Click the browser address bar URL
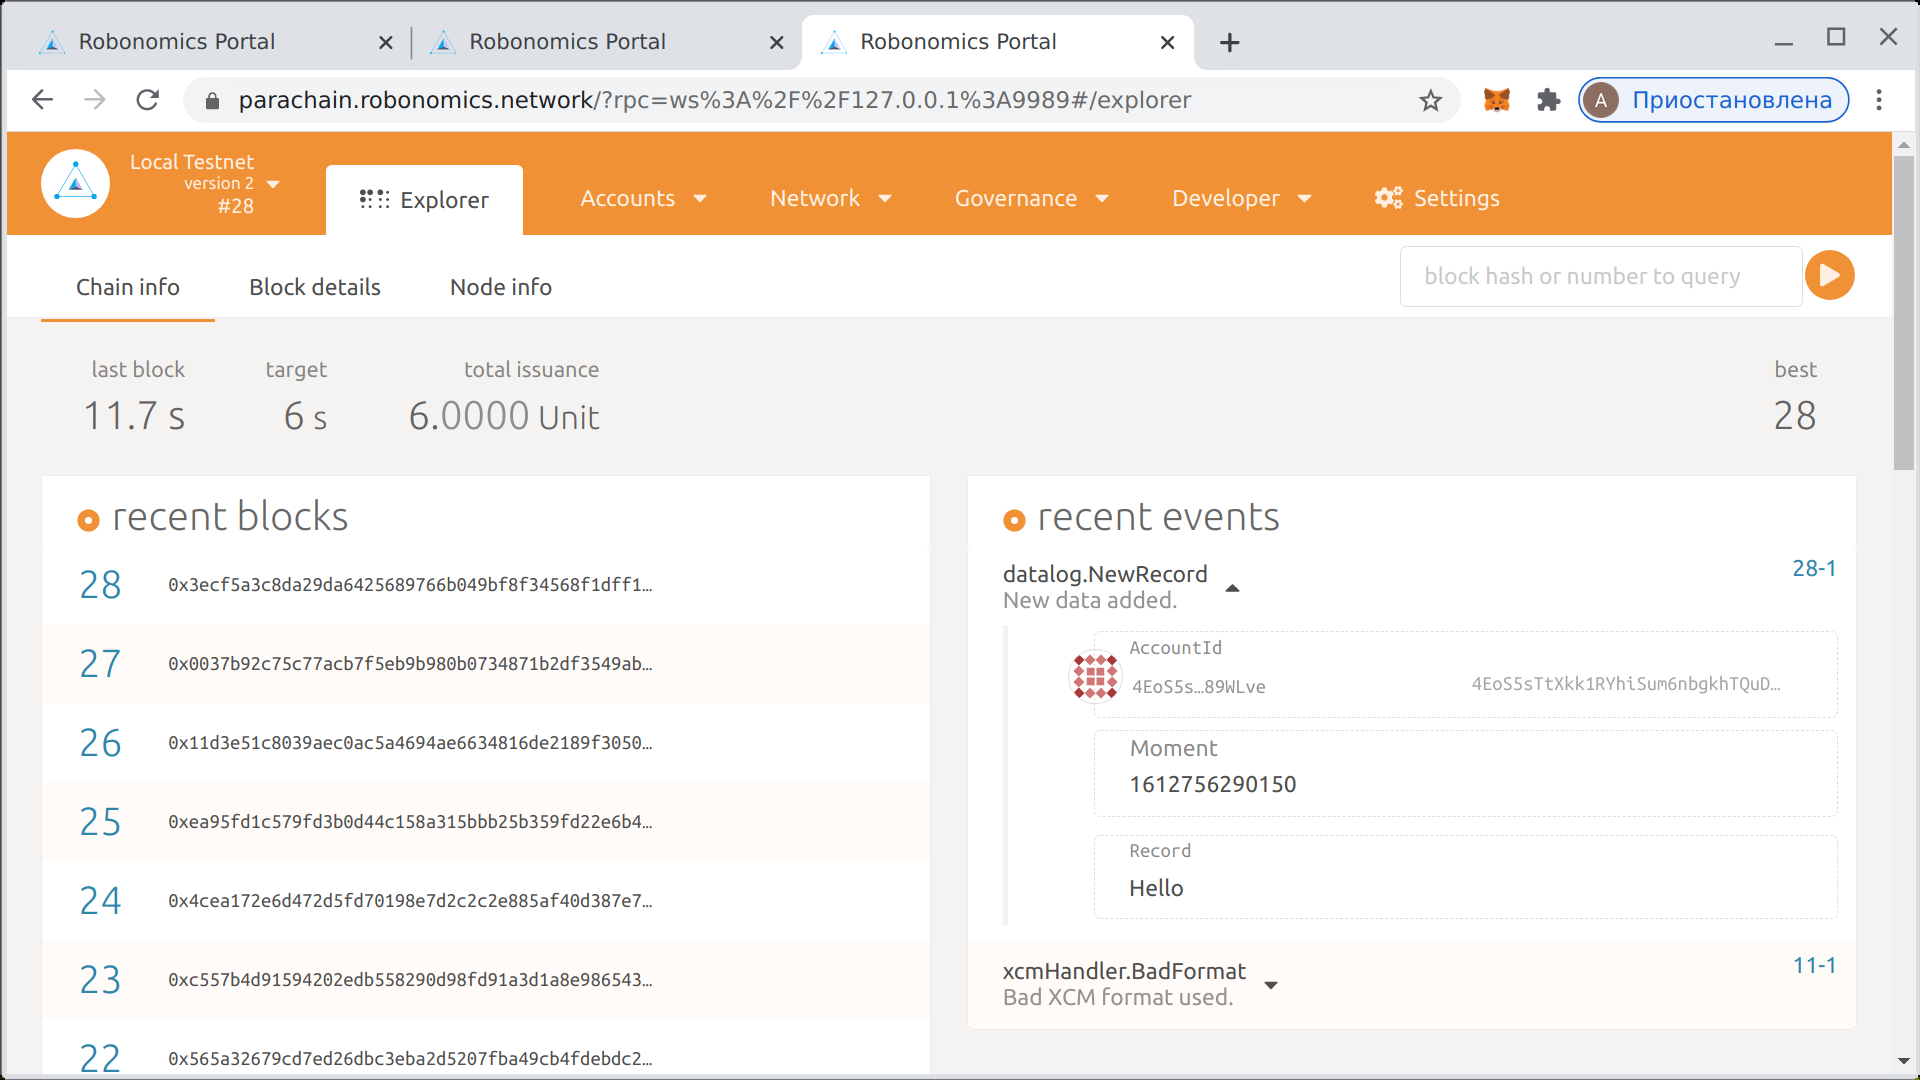 pyautogui.click(x=715, y=100)
